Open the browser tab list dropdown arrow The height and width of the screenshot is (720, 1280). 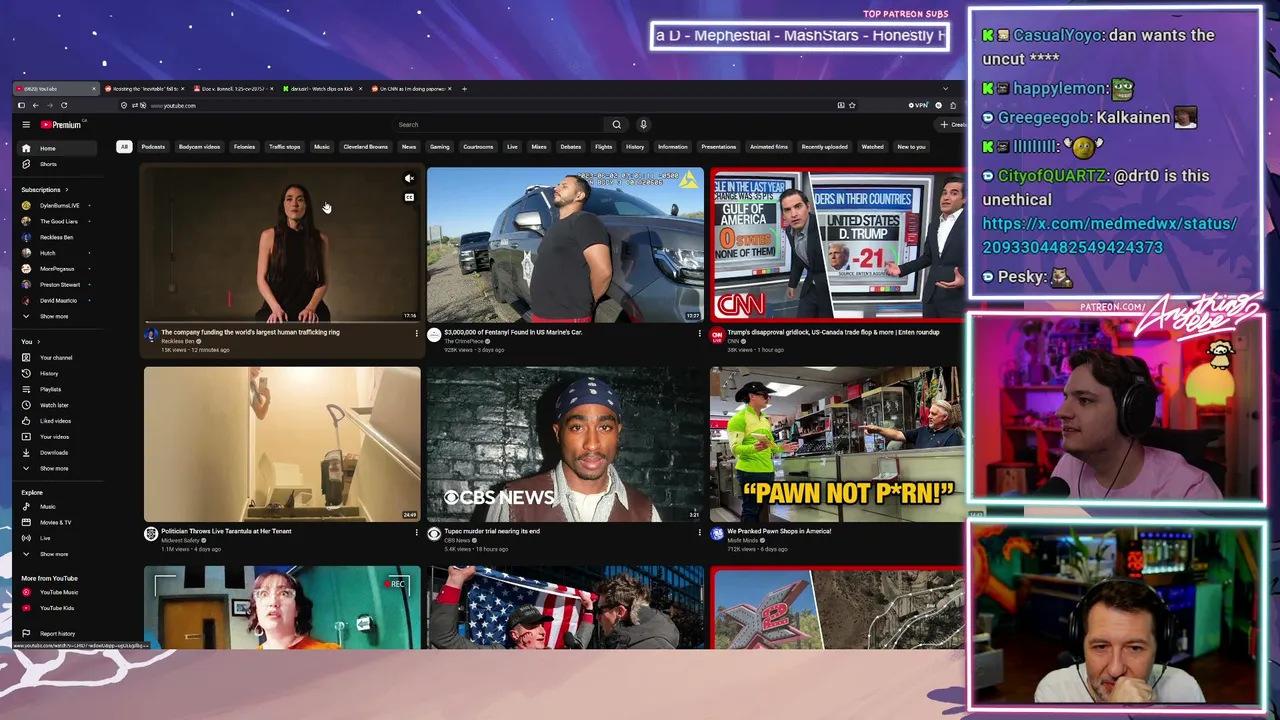pyautogui.click(x=945, y=89)
